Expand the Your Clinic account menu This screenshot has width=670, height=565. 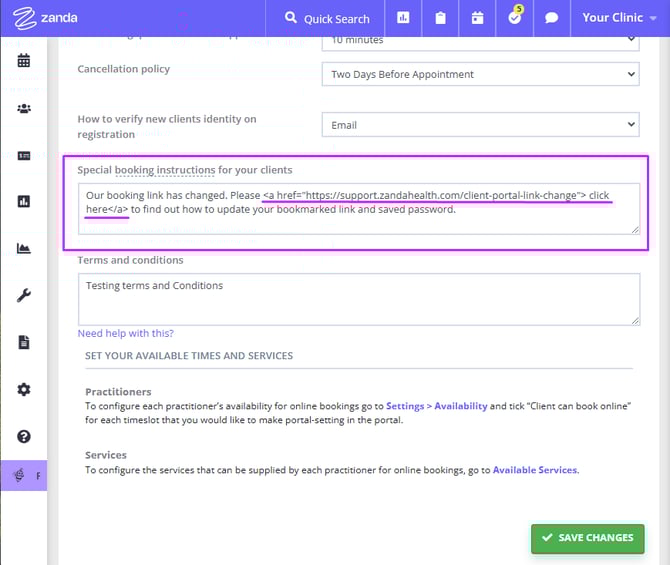coord(619,18)
